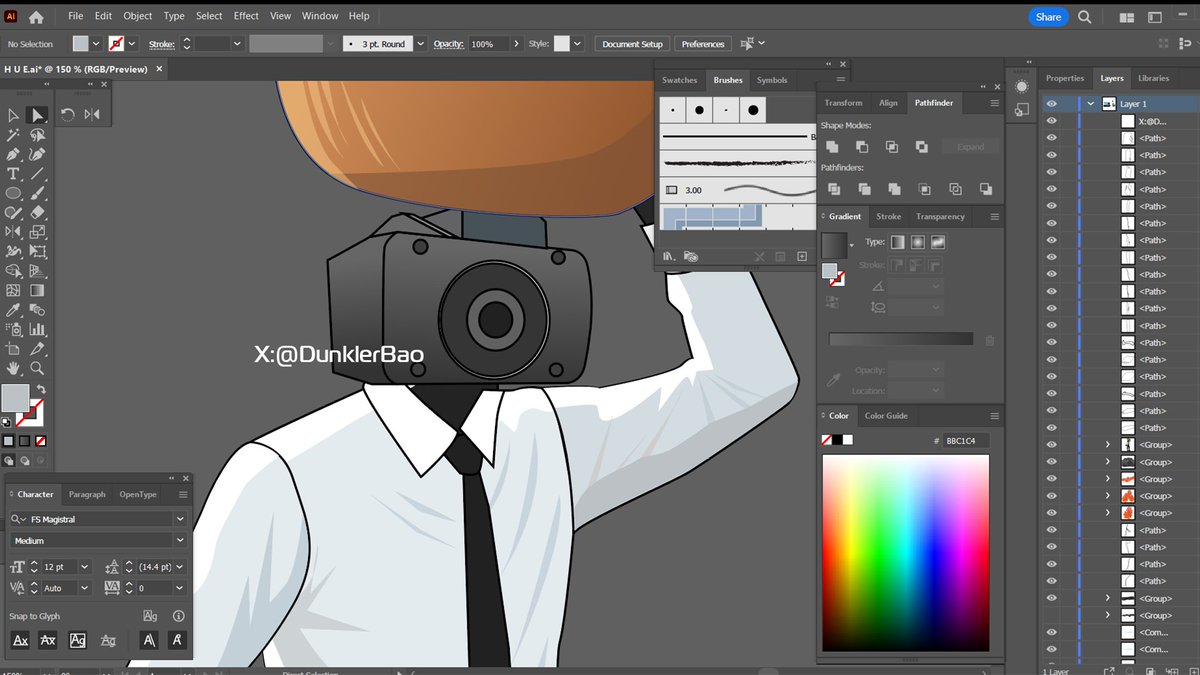Viewport: 1200px width, 675px height.
Task: Open the Stroke weight dropdown
Action: [x=237, y=44]
